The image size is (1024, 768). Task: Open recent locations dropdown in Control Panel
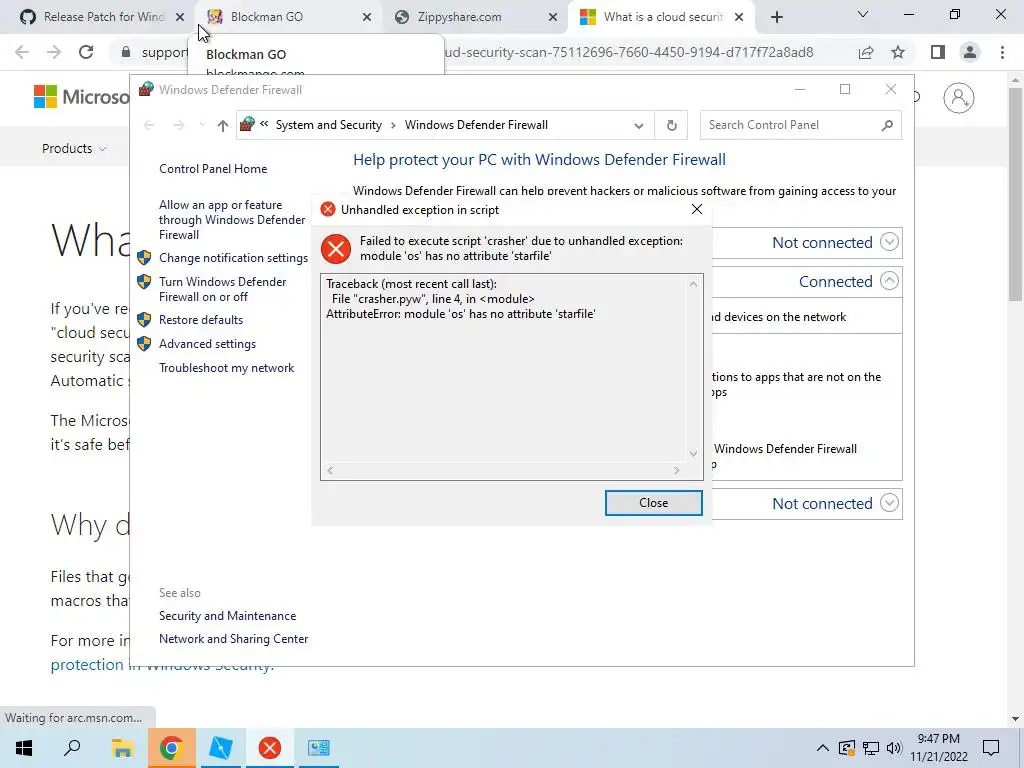202,125
